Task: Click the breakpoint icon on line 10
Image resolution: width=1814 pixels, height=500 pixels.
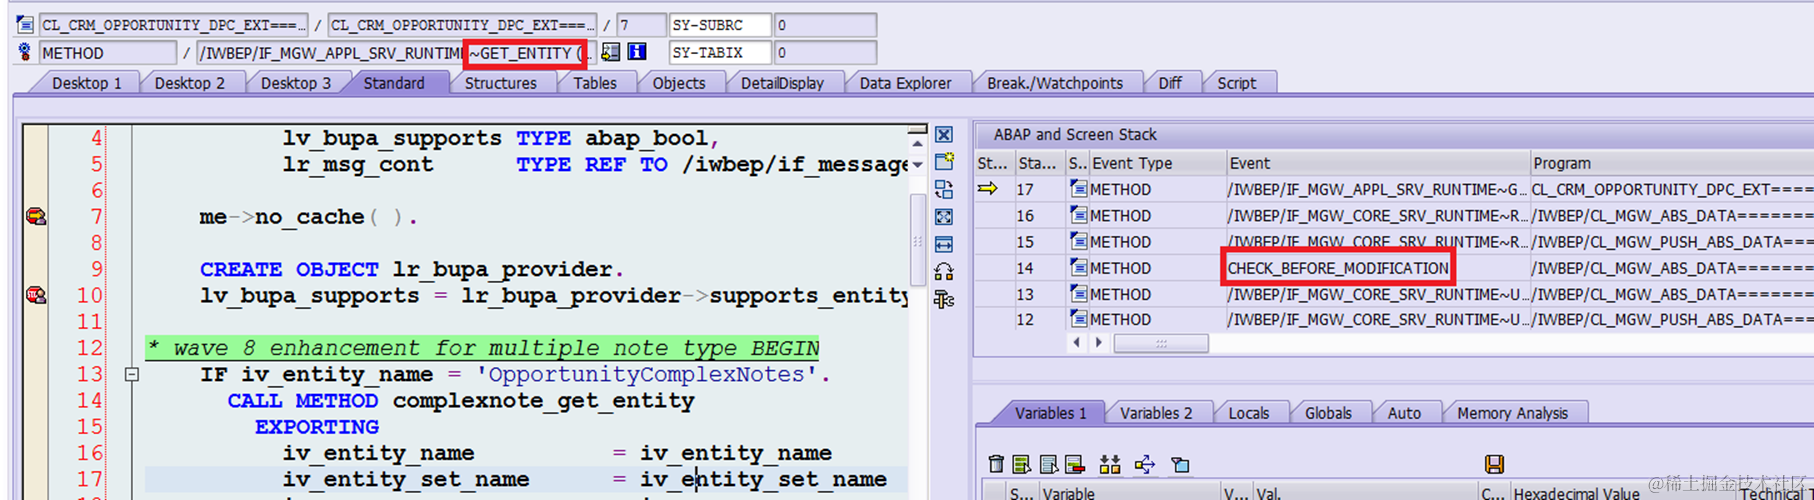Action: tap(36, 295)
